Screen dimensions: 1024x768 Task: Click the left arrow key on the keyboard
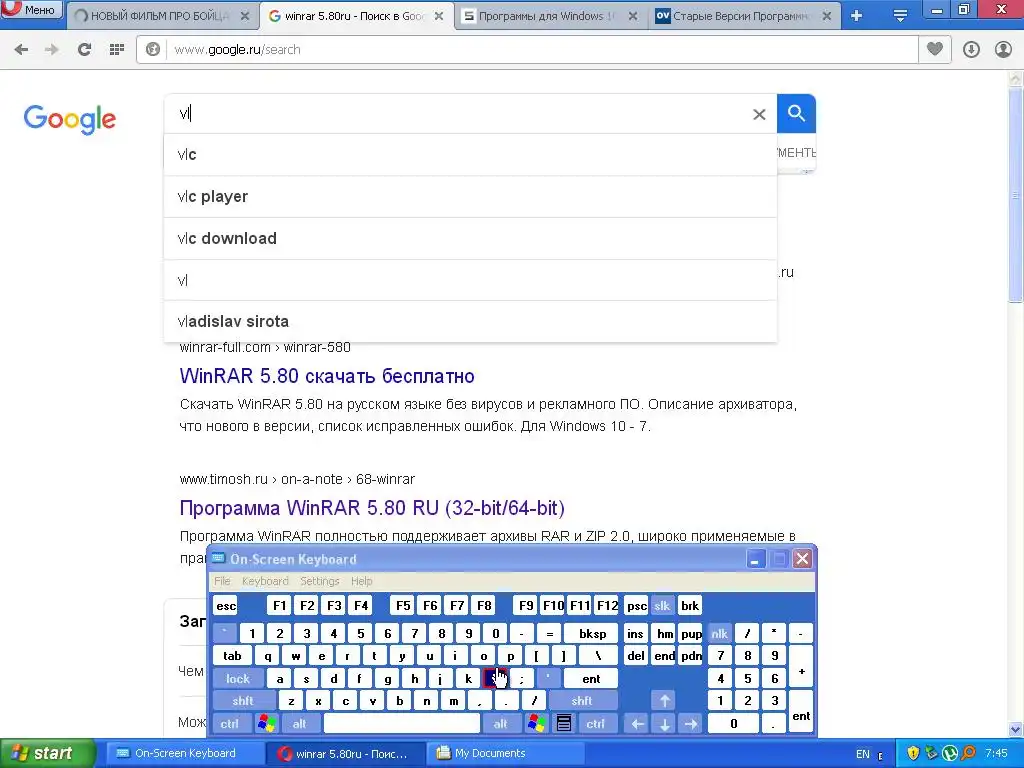[x=637, y=724]
